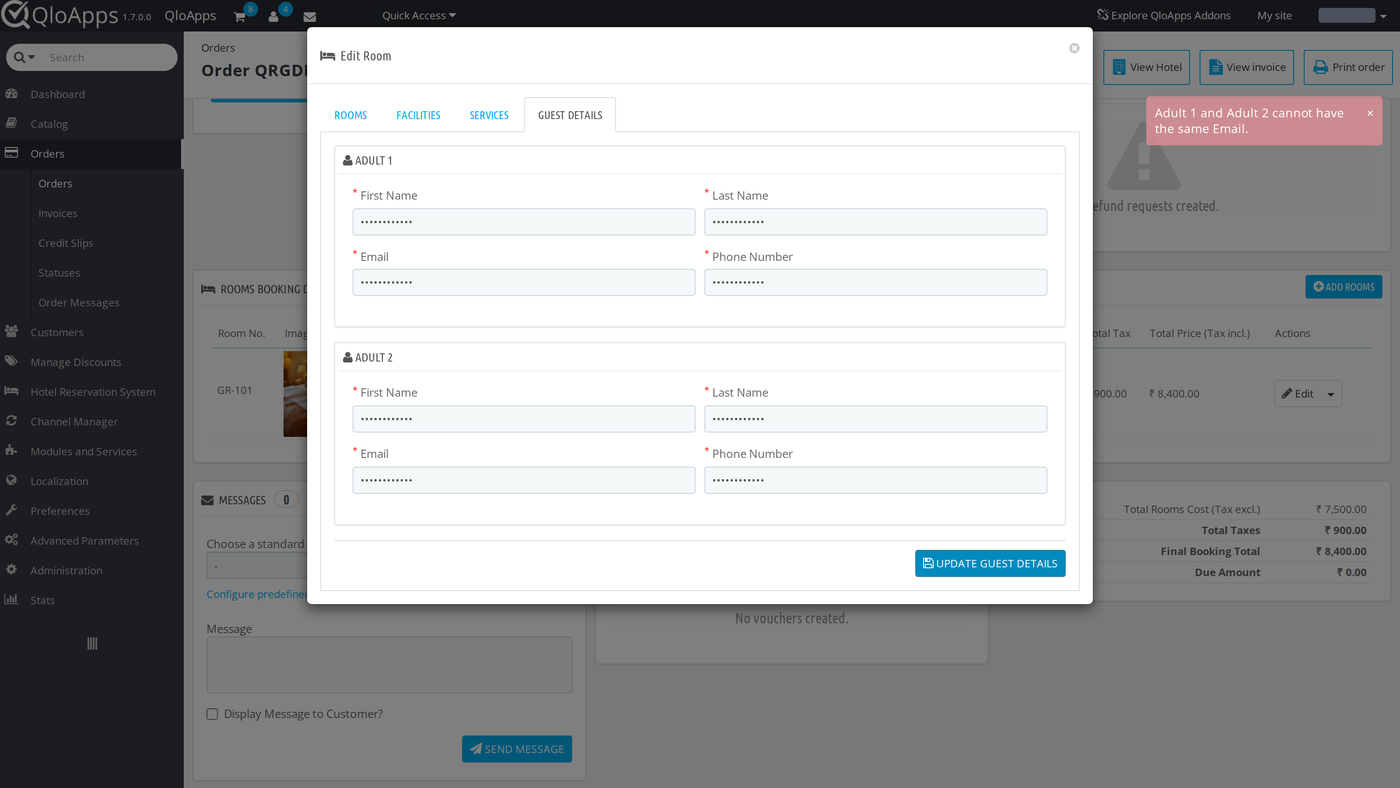The height and width of the screenshot is (788, 1400).
Task: Click the View Hotel button
Action: (x=1145, y=67)
